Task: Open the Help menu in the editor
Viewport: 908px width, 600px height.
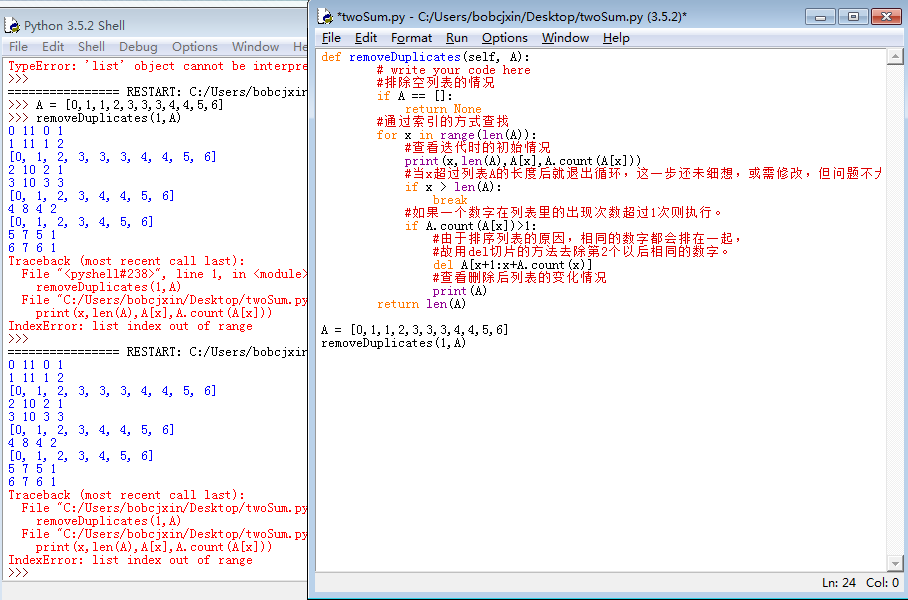Action: [x=616, y=38]
